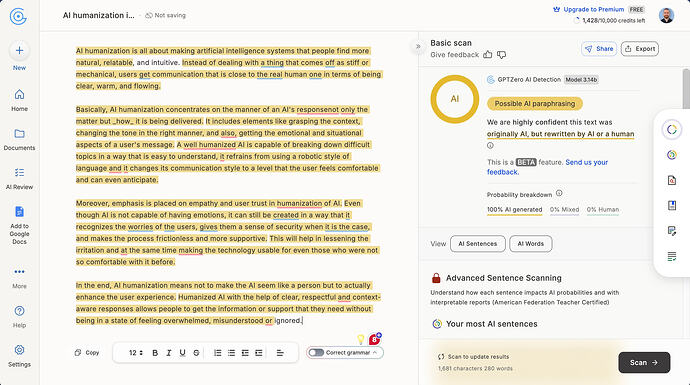Click the results panel vertical scrollbar
The image size is (690, 385).
(686, 88)
